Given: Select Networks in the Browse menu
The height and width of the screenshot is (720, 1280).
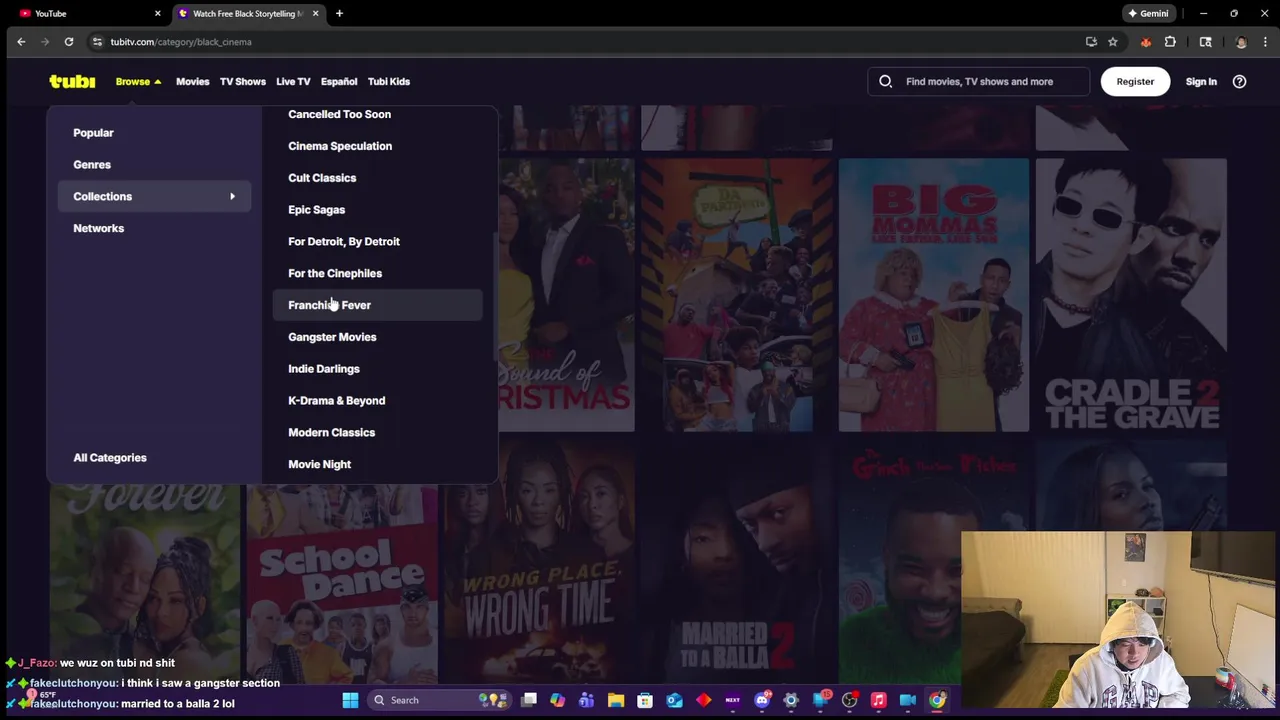Looking at the screenshot, I should point(98,229).
